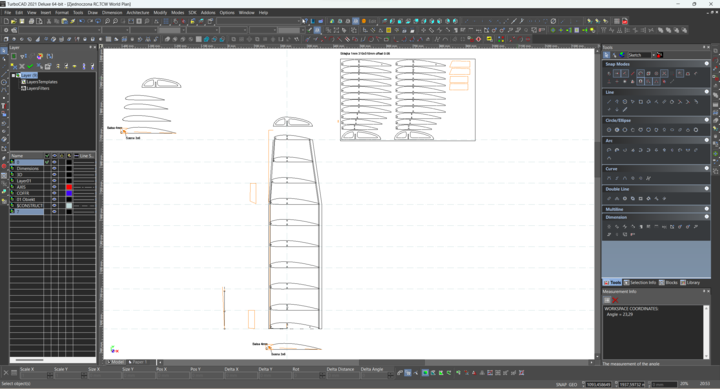This screenshot has height=389, width=720.
Task: Select the first Dimension tool icon
Action: click(609, 226)
